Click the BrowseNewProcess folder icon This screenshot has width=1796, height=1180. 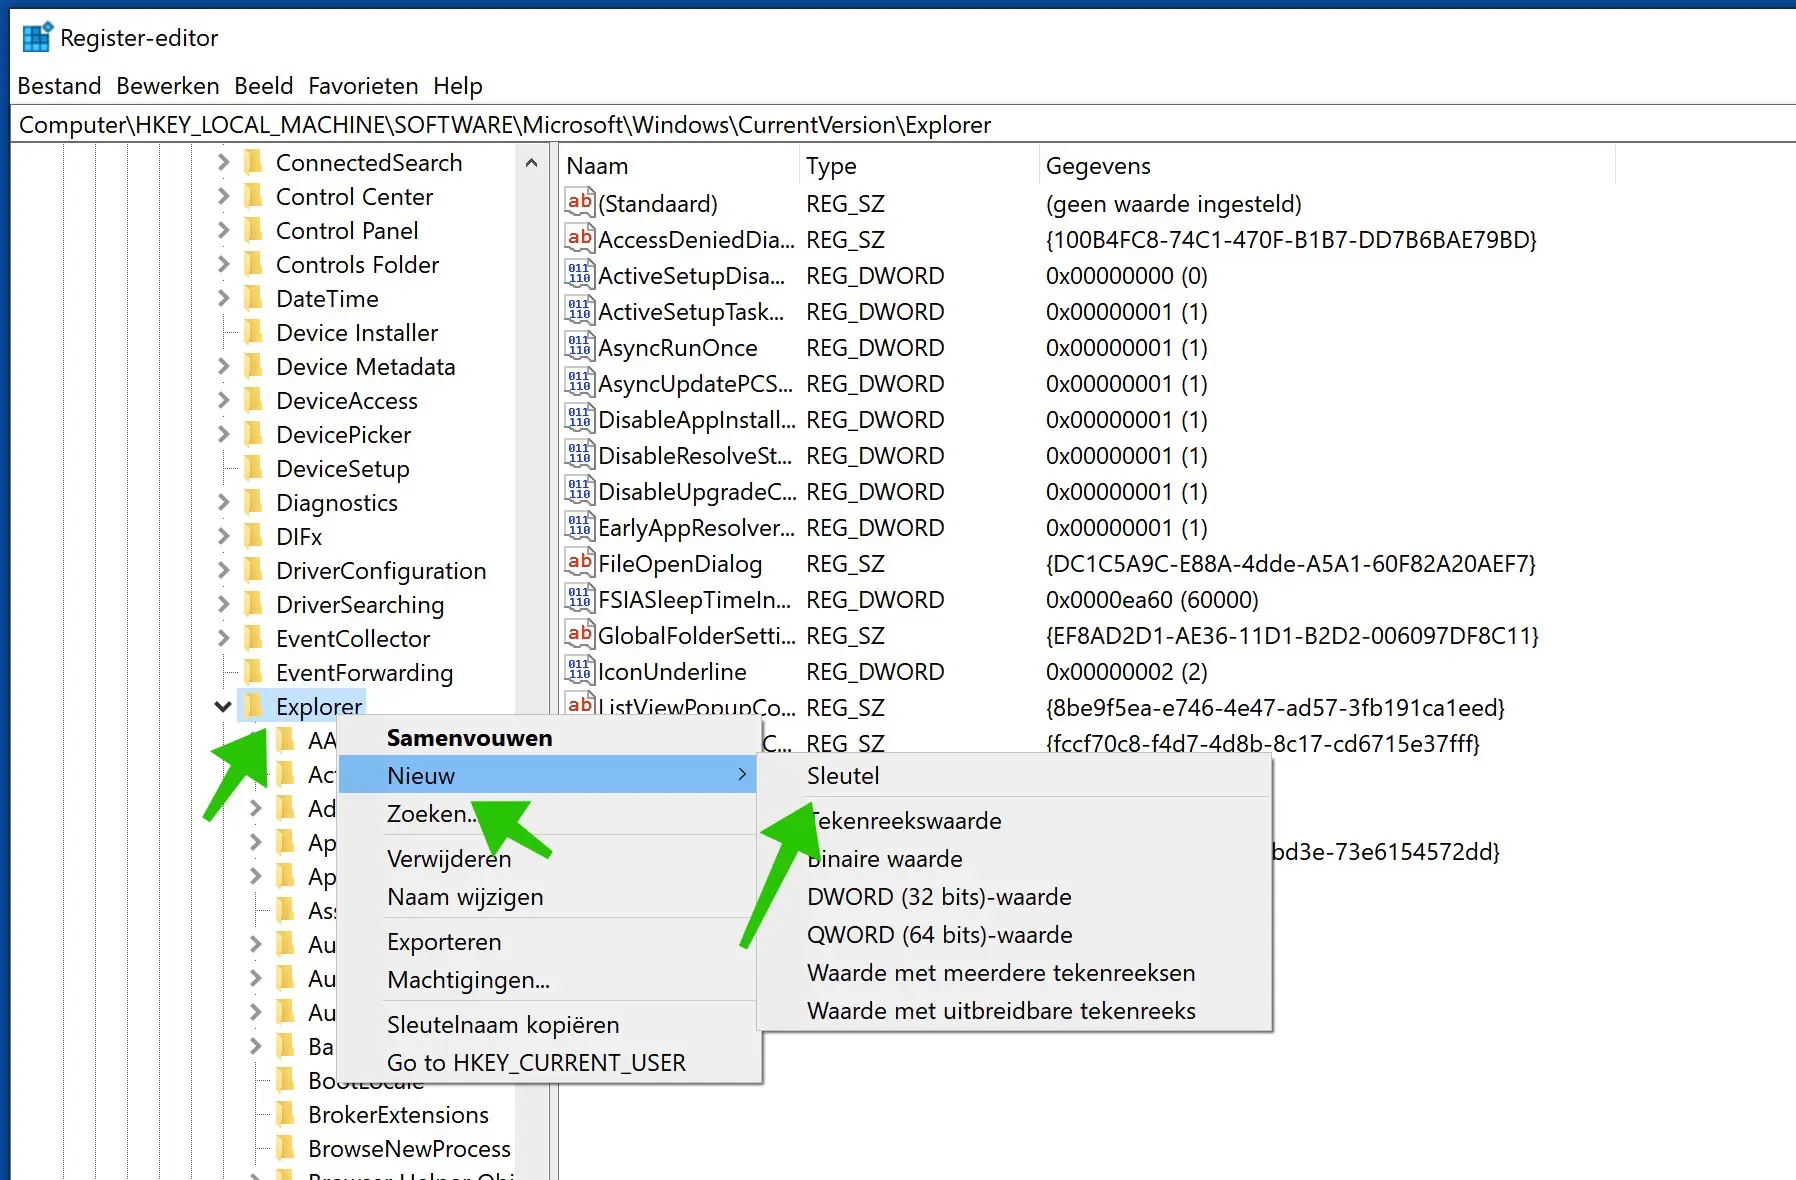[286, 1148]
